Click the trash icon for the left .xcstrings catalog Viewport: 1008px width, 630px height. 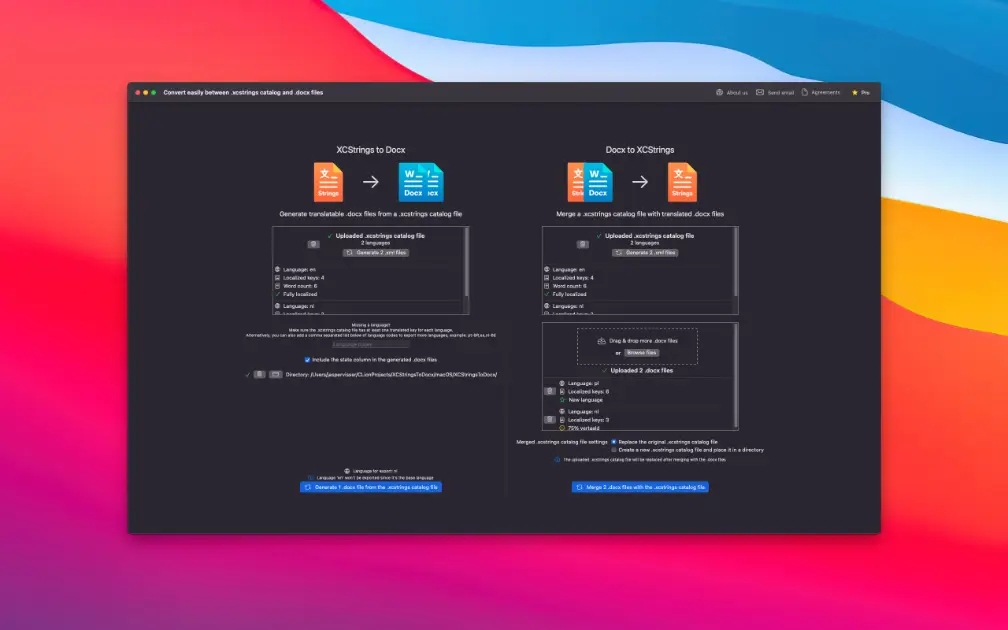tap(313, 244)
